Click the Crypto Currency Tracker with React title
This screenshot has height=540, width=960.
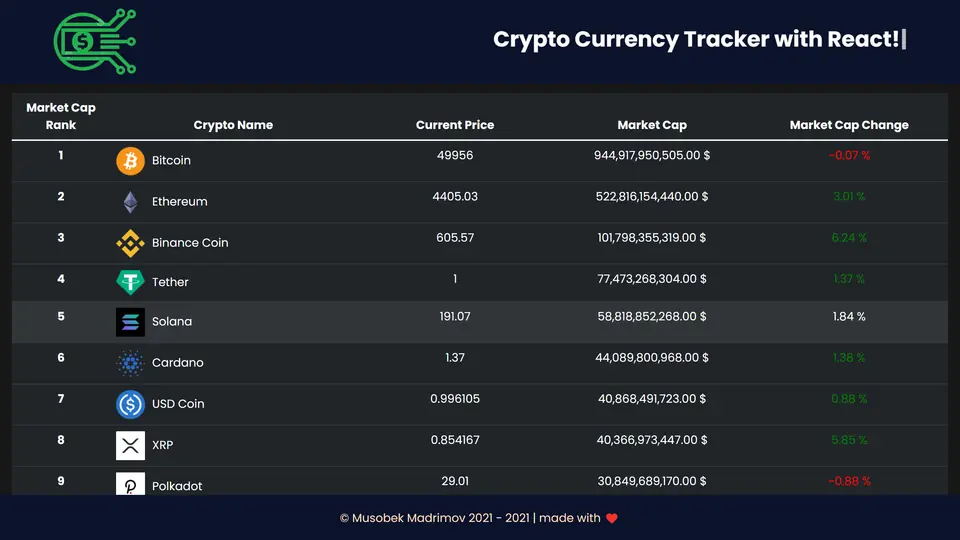696,39
